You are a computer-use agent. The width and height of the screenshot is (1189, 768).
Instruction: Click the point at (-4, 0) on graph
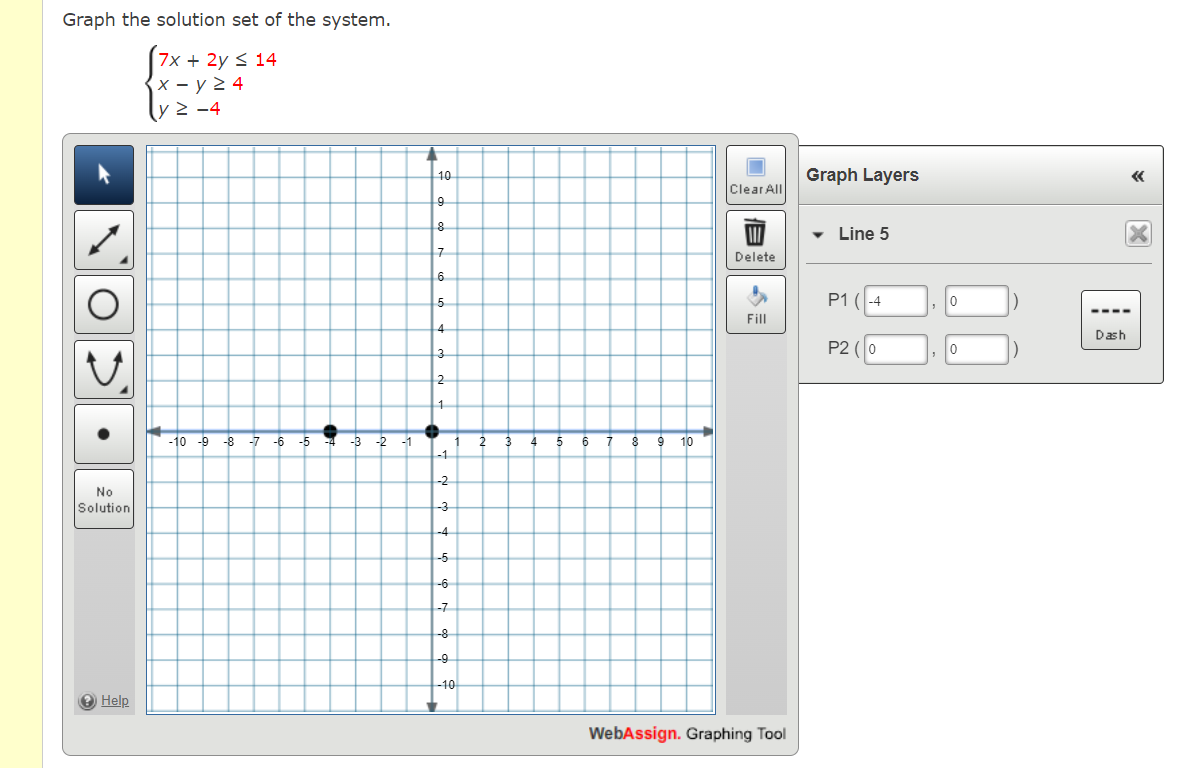click(x=330, y=431)
